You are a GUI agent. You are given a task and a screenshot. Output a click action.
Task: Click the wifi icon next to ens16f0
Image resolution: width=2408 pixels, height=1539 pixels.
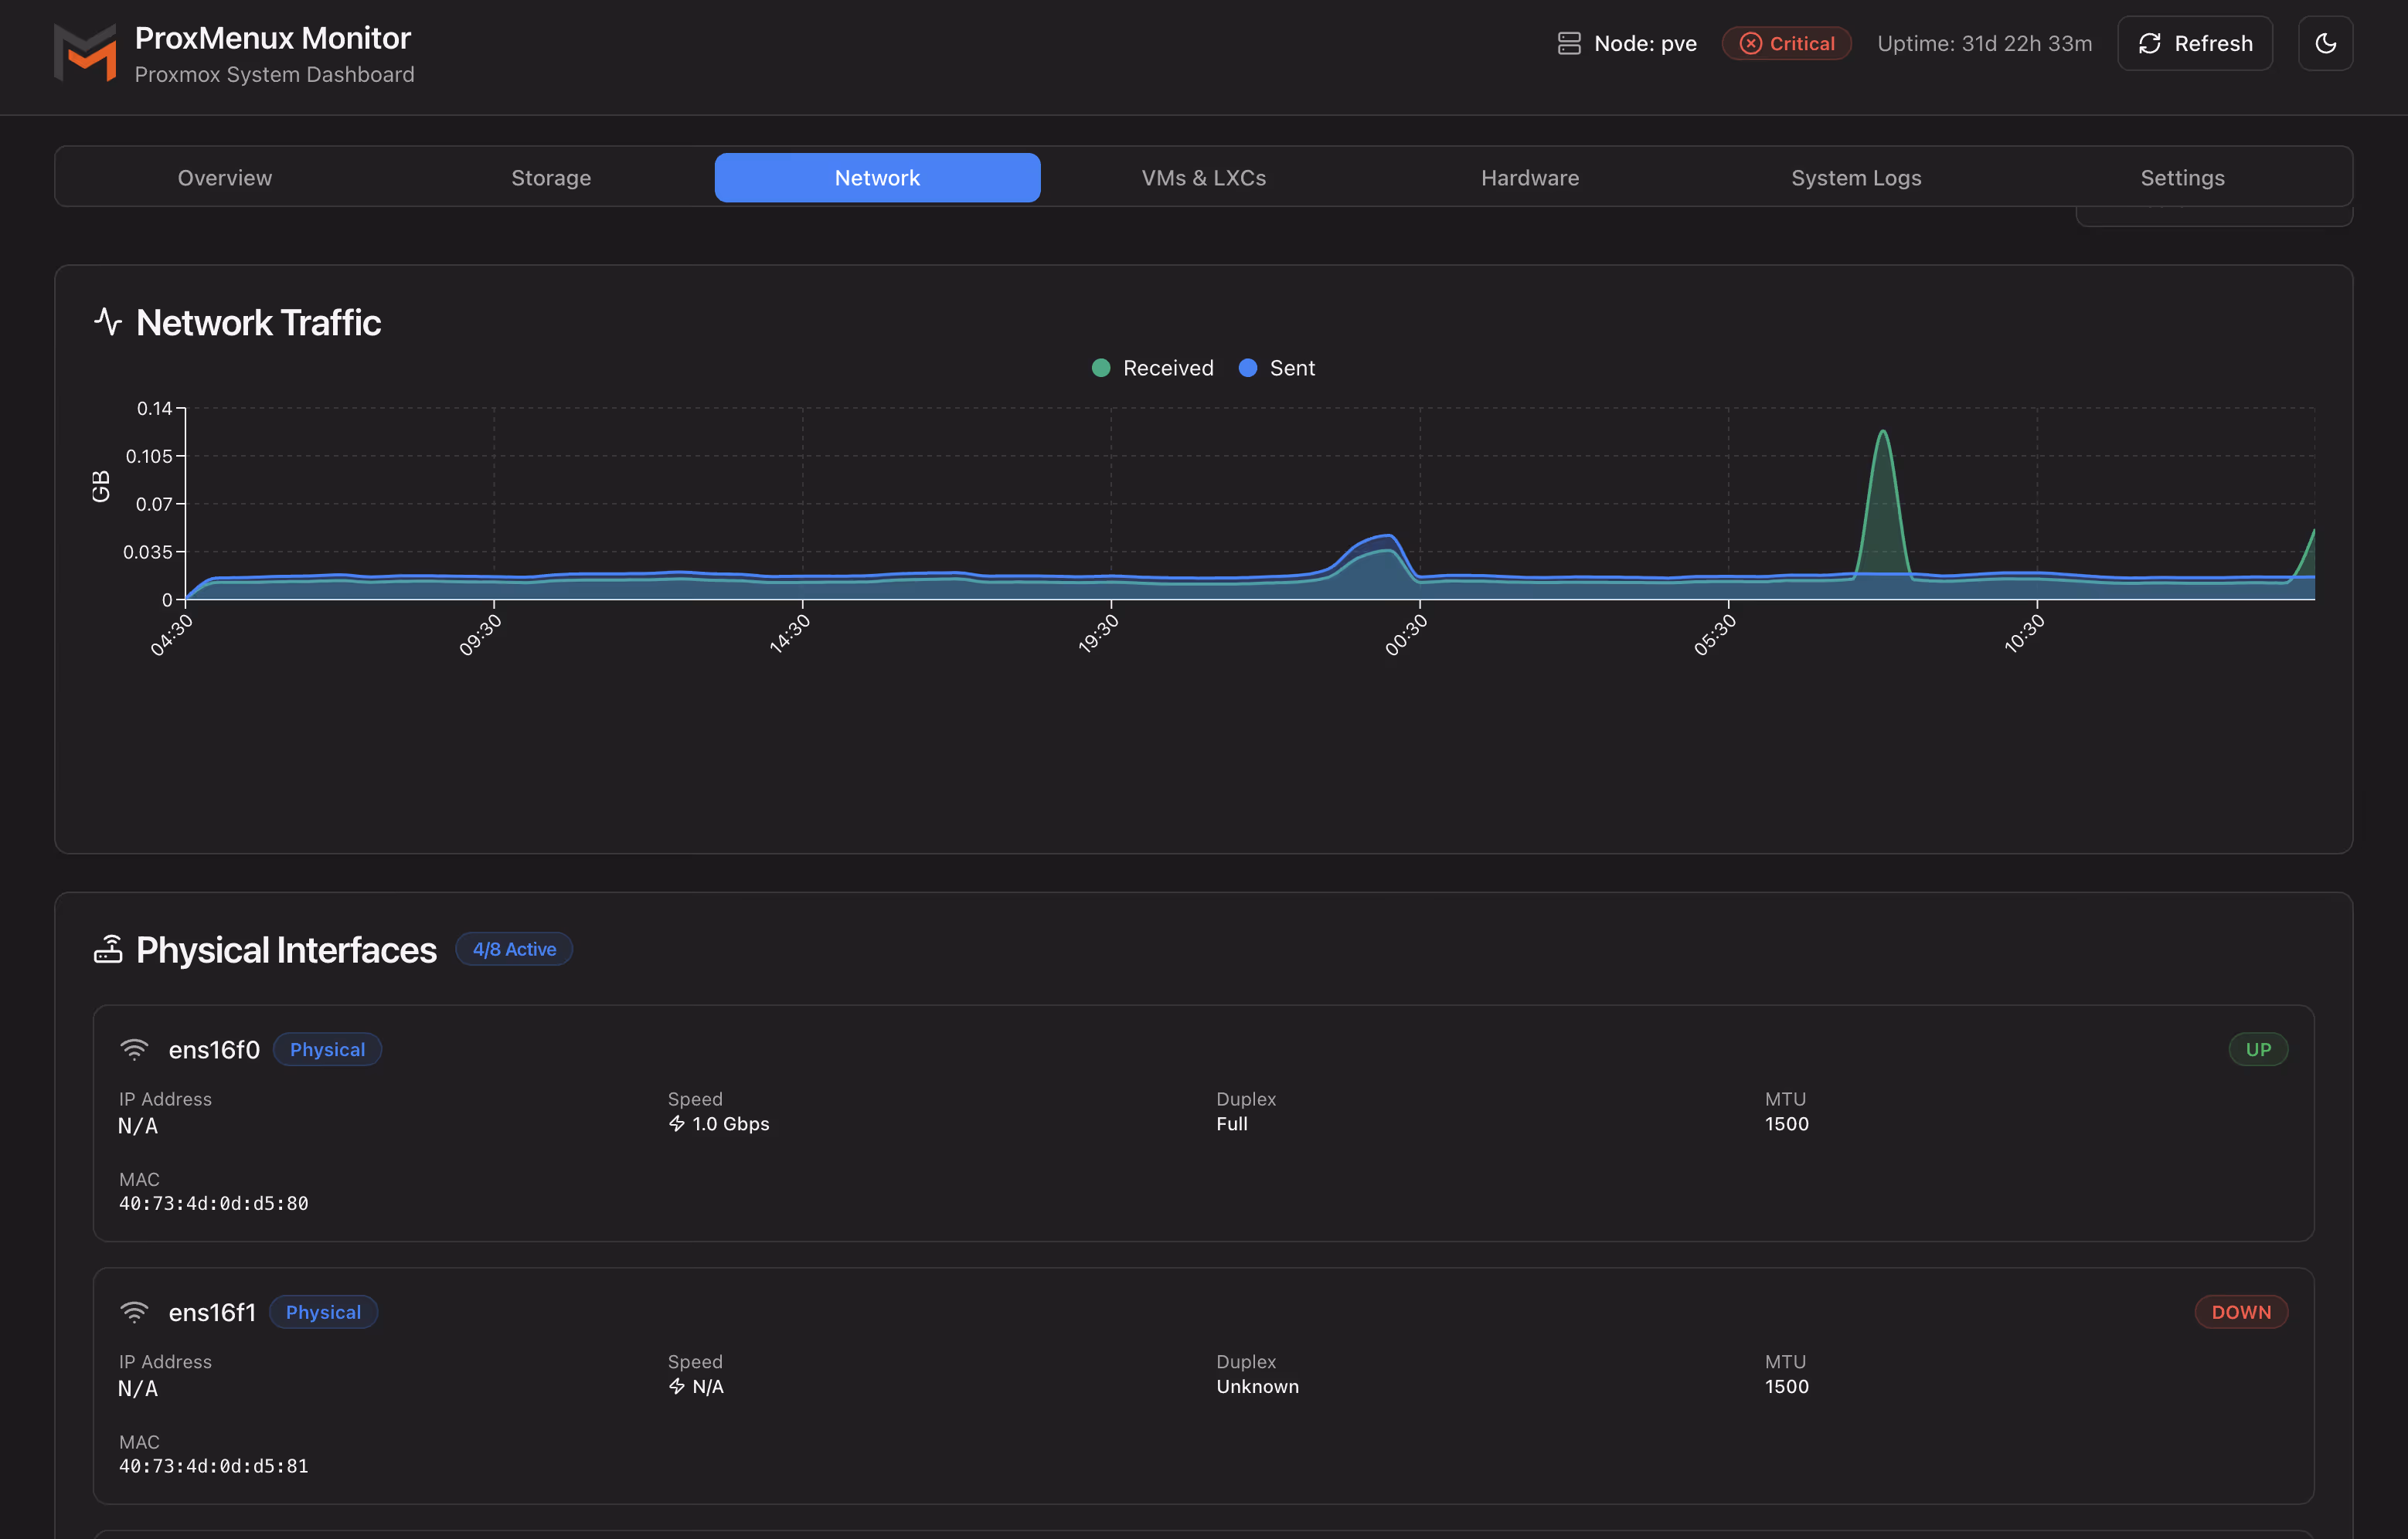(x=134, y=1049)
